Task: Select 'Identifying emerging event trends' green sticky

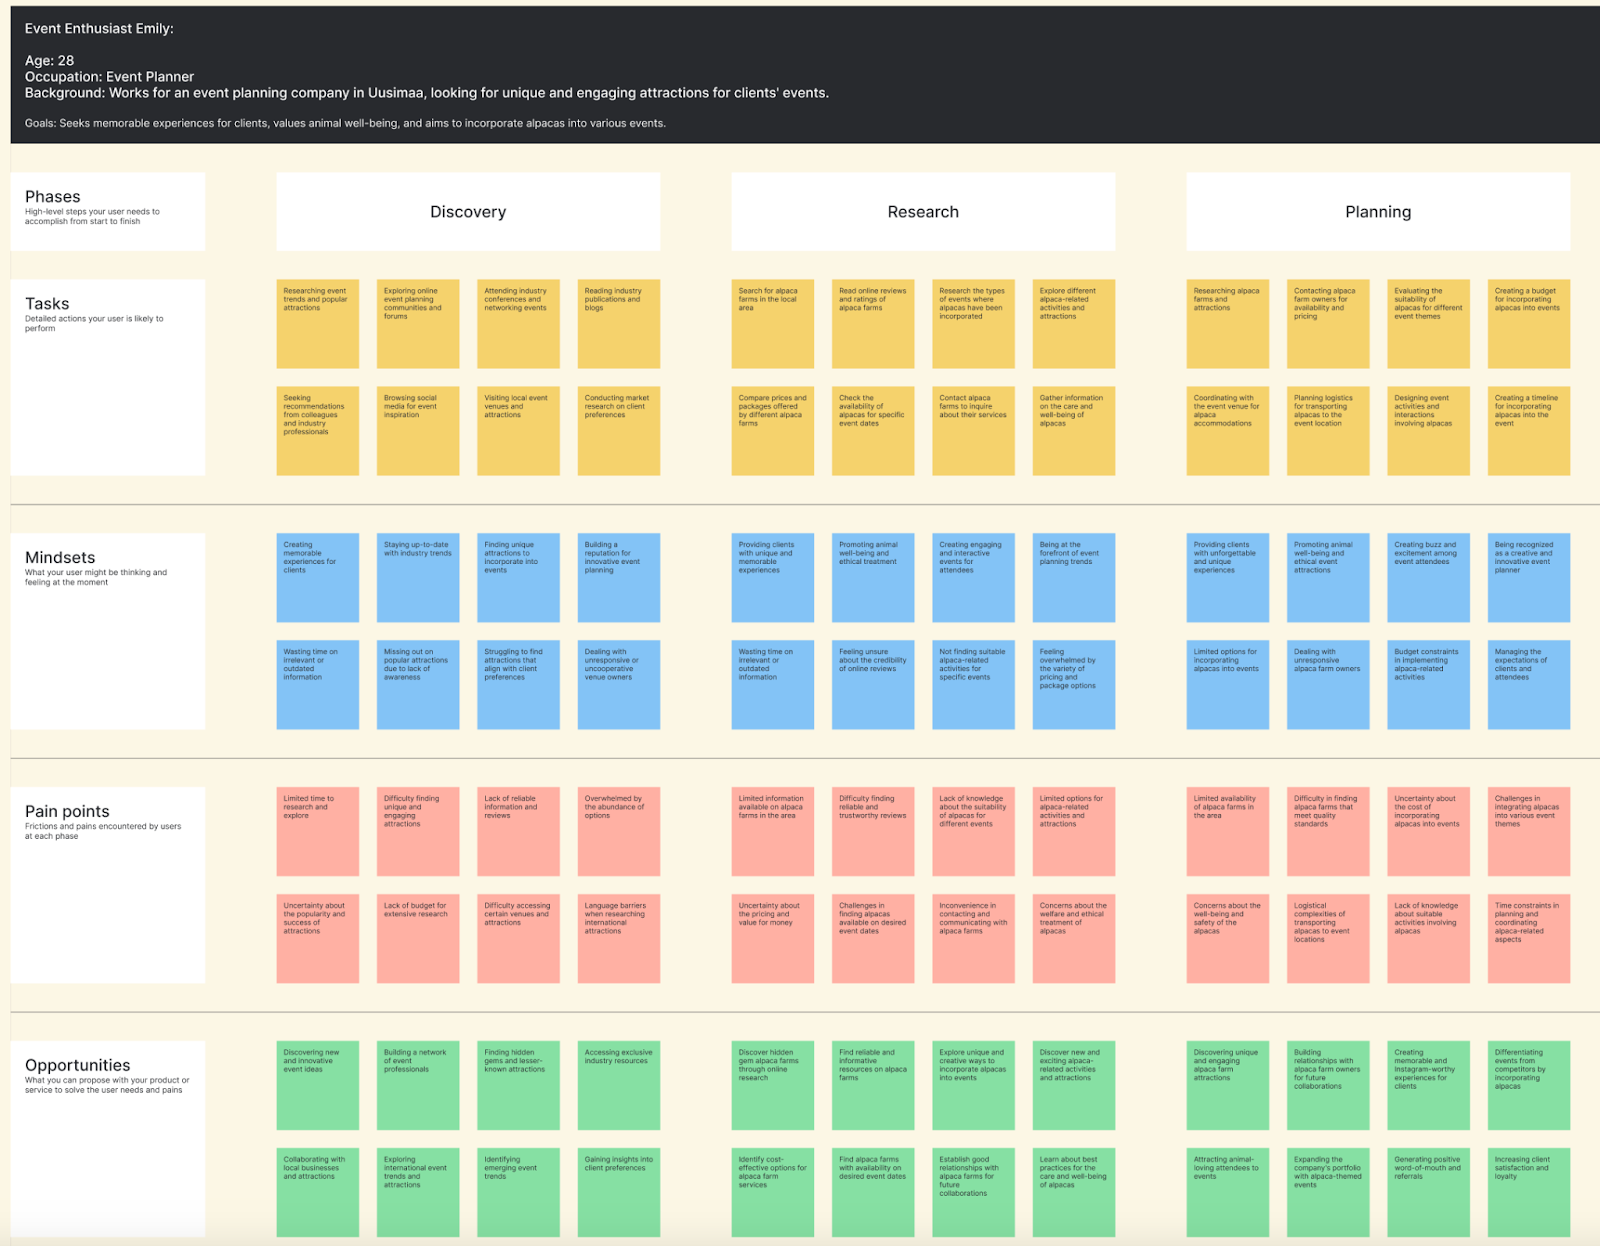Action: [518, 1192]
